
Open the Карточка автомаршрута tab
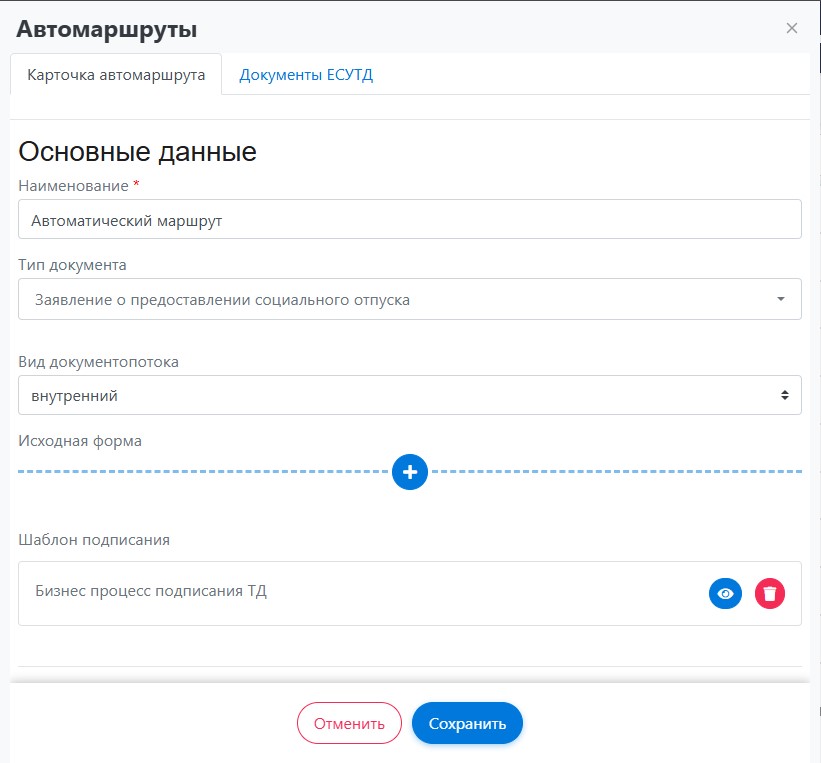[x=116, y=75]
